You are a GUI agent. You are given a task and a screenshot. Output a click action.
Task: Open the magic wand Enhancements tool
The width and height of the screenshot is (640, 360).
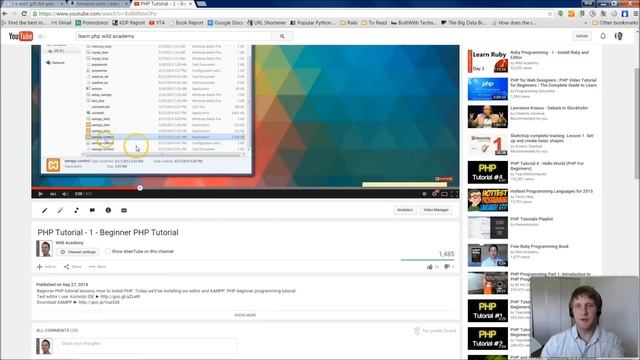pyautogui.click(x=60, y=210)
